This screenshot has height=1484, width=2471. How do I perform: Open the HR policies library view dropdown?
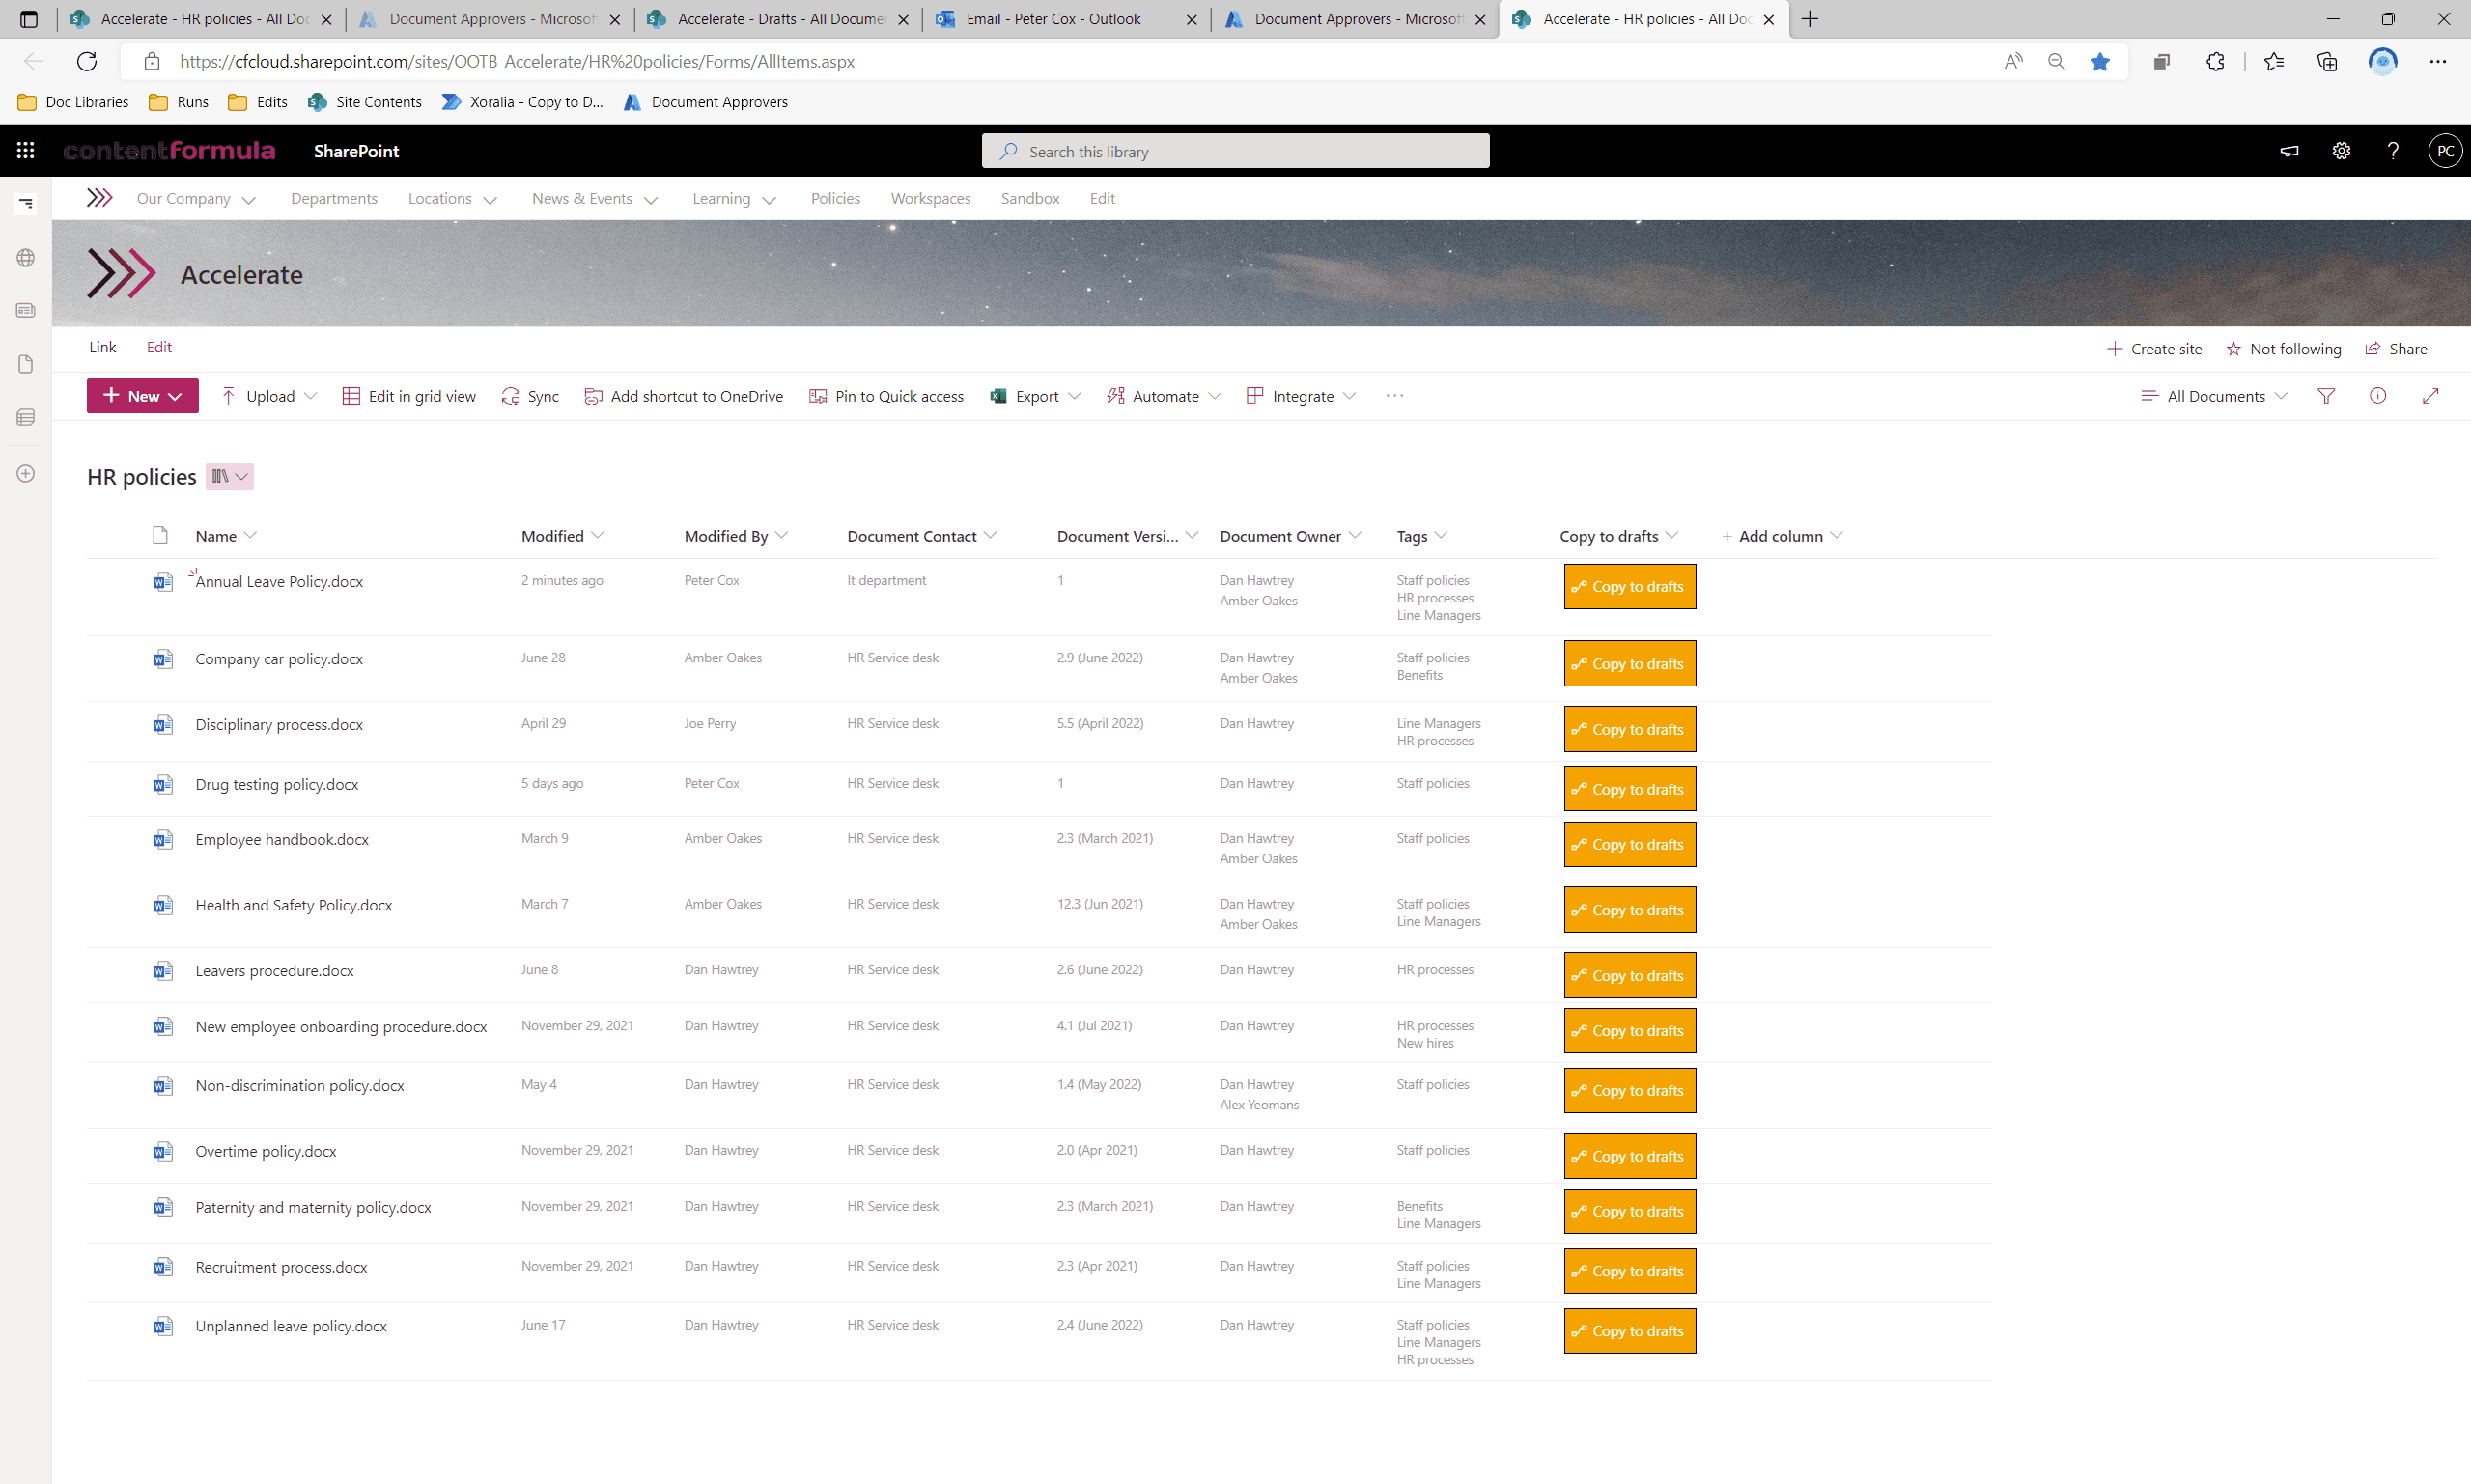click(x=230, y=477)
